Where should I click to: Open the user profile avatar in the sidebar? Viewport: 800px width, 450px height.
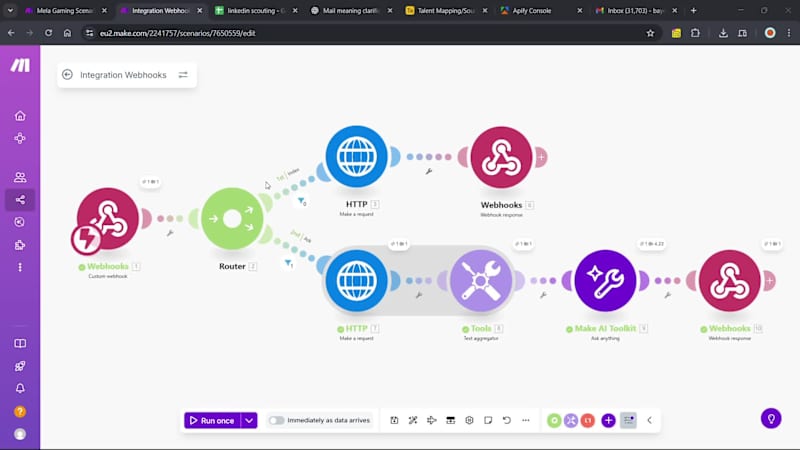(x=20, y=434)
